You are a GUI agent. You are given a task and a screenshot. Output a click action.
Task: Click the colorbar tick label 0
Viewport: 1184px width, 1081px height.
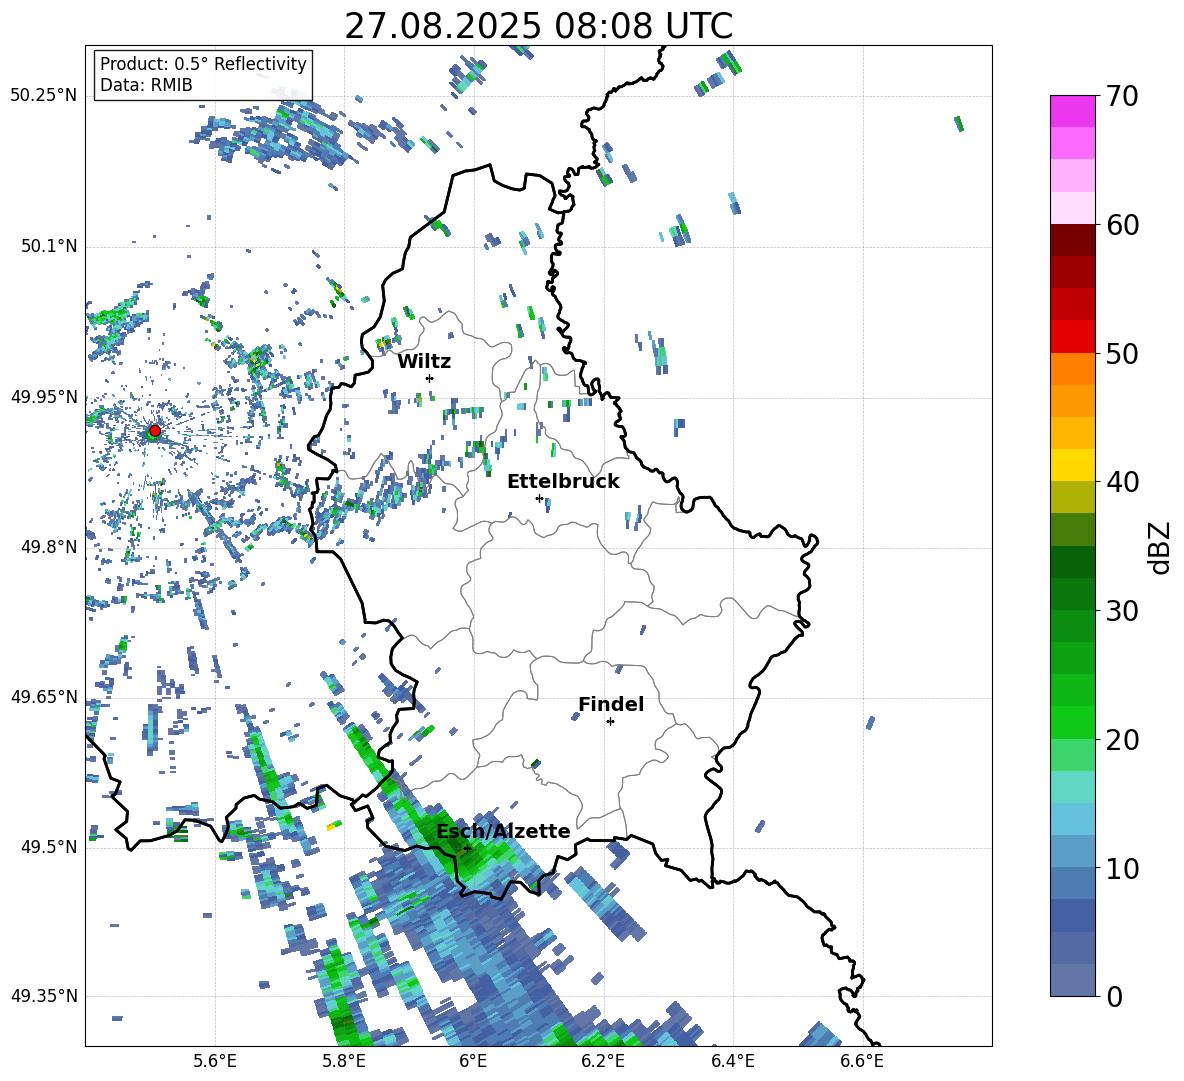click(1113, 996)
